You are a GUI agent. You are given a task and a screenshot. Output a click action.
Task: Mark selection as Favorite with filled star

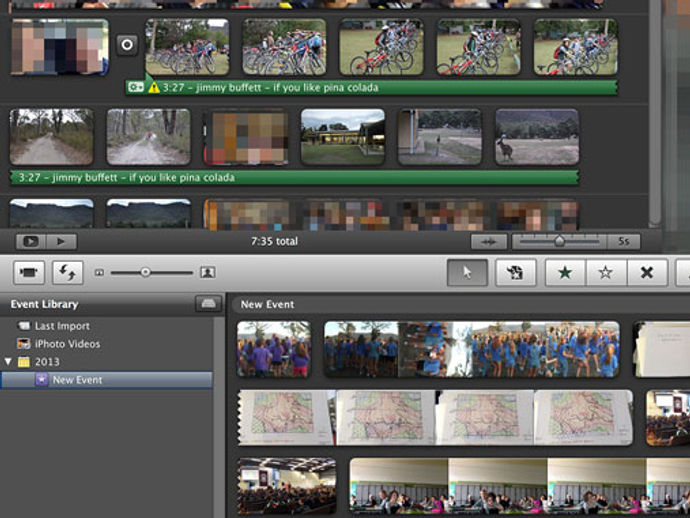click(565, 272)
